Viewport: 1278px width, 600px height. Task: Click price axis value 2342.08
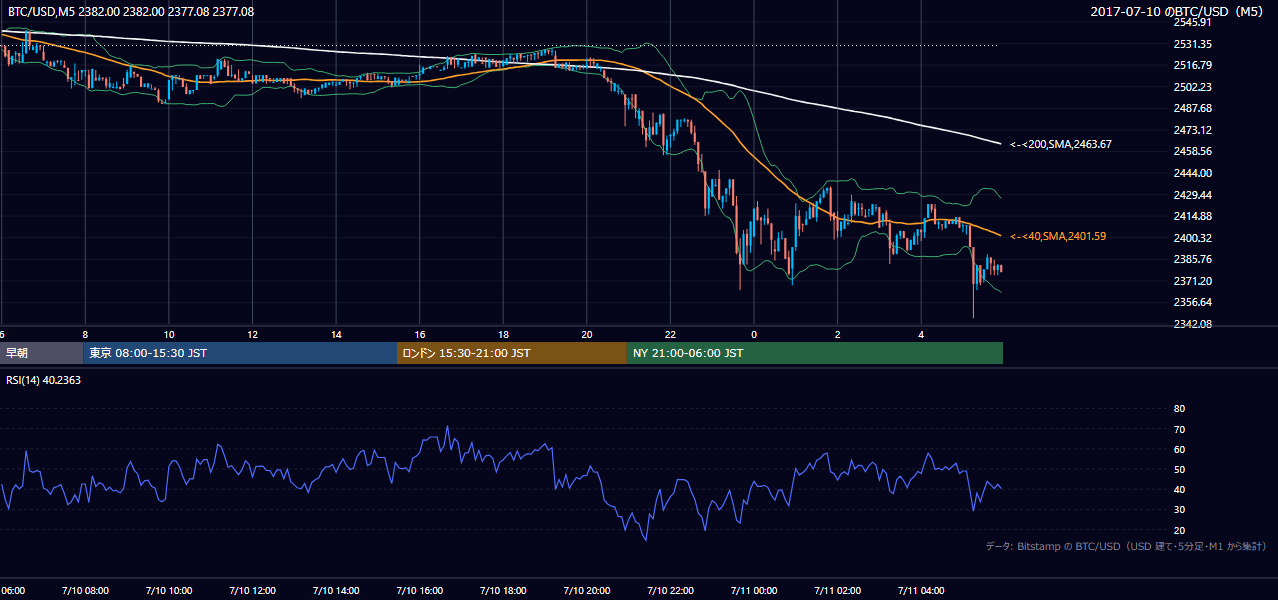click(x=1193, y=324)
